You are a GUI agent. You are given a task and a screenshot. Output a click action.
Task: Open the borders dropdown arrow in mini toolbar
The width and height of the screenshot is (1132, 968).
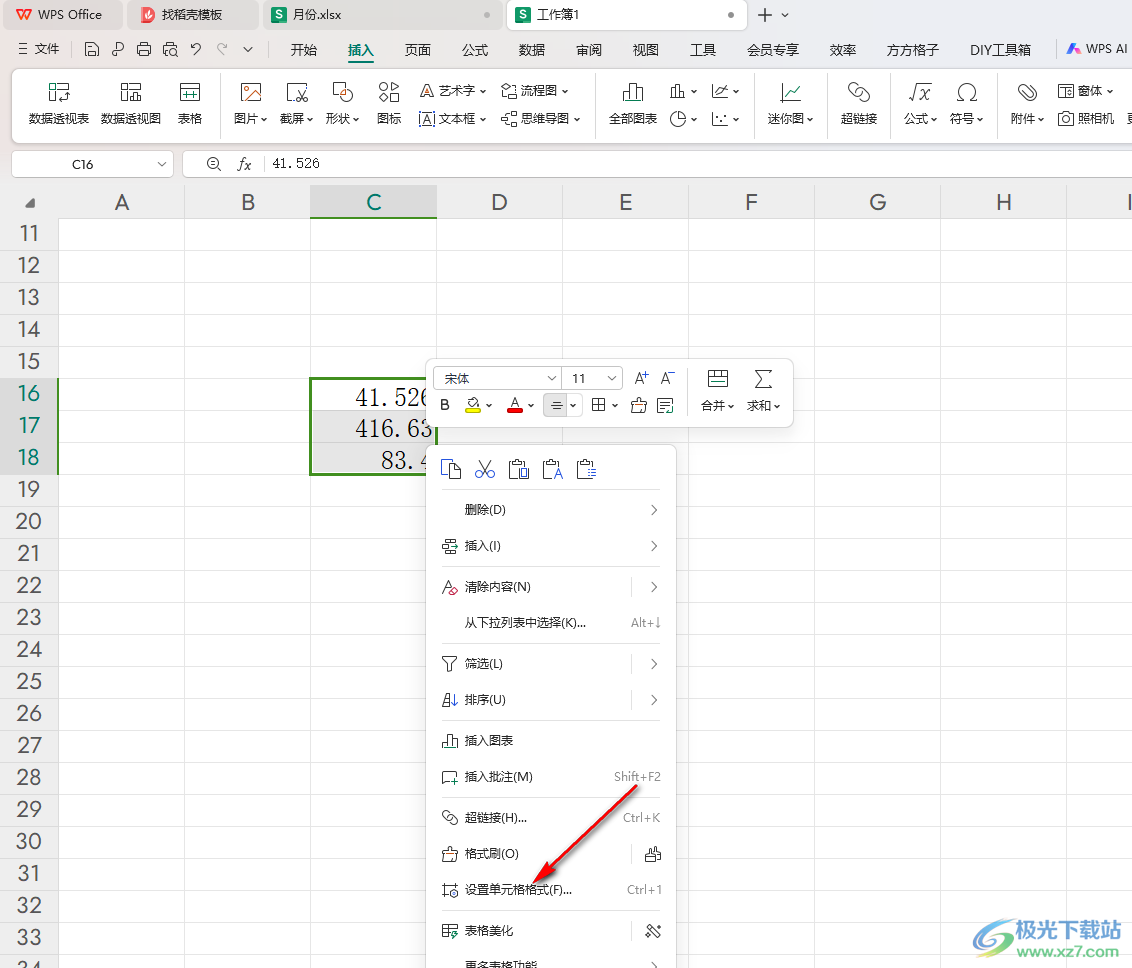click(x=615, y=406)
